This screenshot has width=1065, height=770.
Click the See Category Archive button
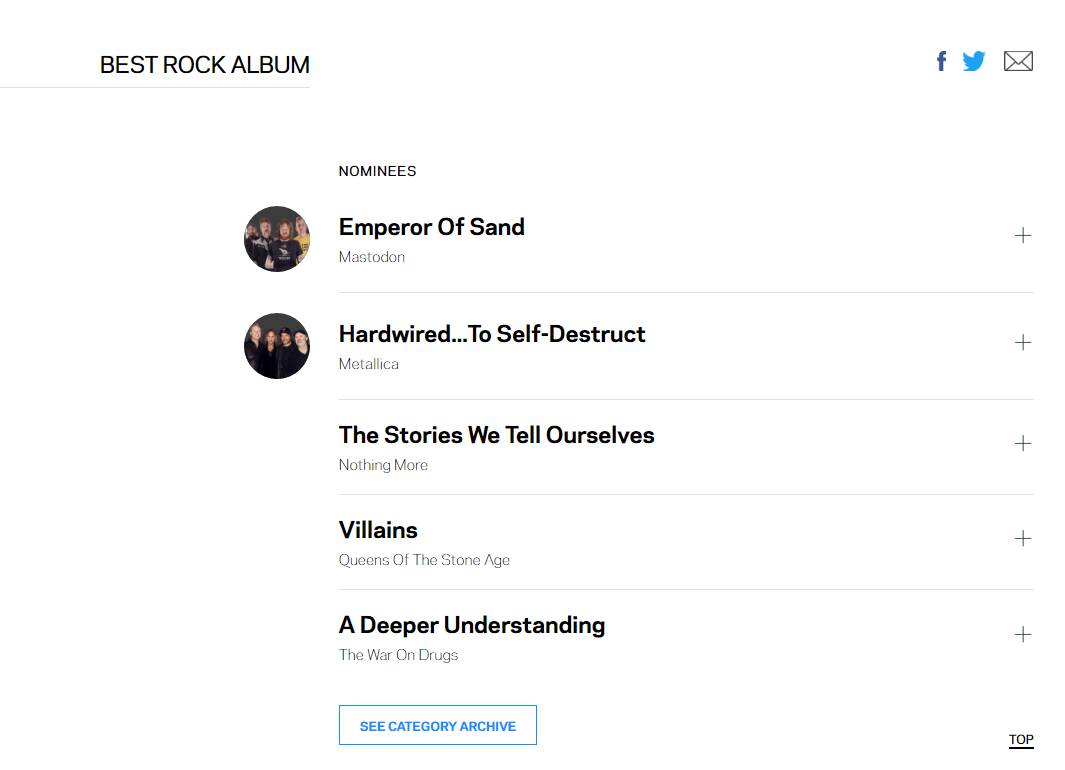pos(438,726)
